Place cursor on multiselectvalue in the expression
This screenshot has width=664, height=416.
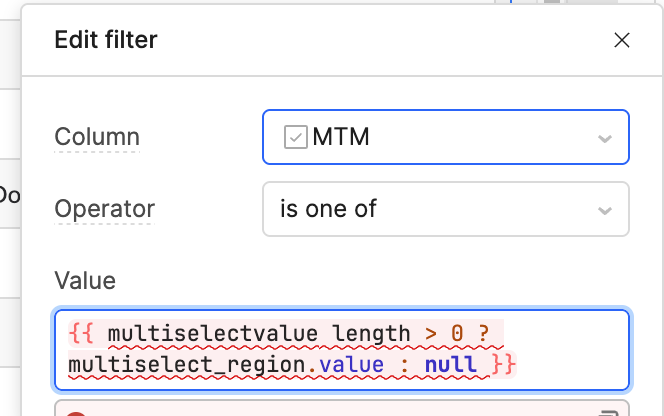(213, 334)
